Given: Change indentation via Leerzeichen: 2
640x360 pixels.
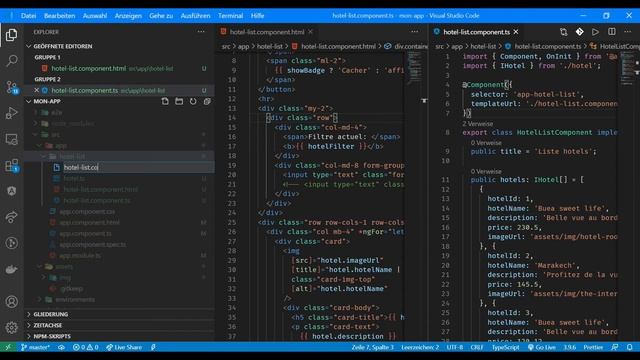Looking at the screenshot, I should point(420,347).
